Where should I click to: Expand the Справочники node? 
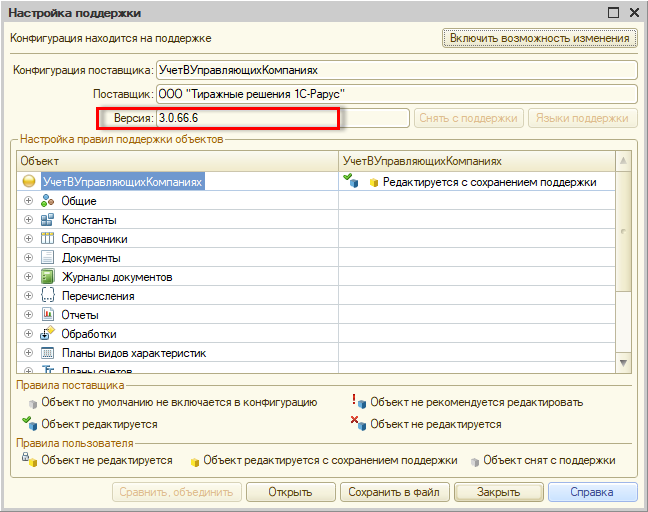pos(29,238)
